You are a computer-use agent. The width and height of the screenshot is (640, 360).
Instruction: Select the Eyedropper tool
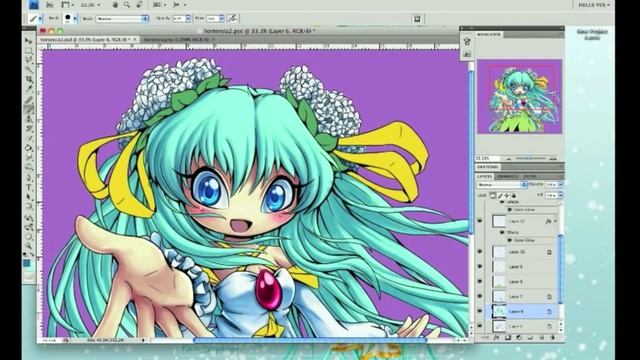[29, 89]
